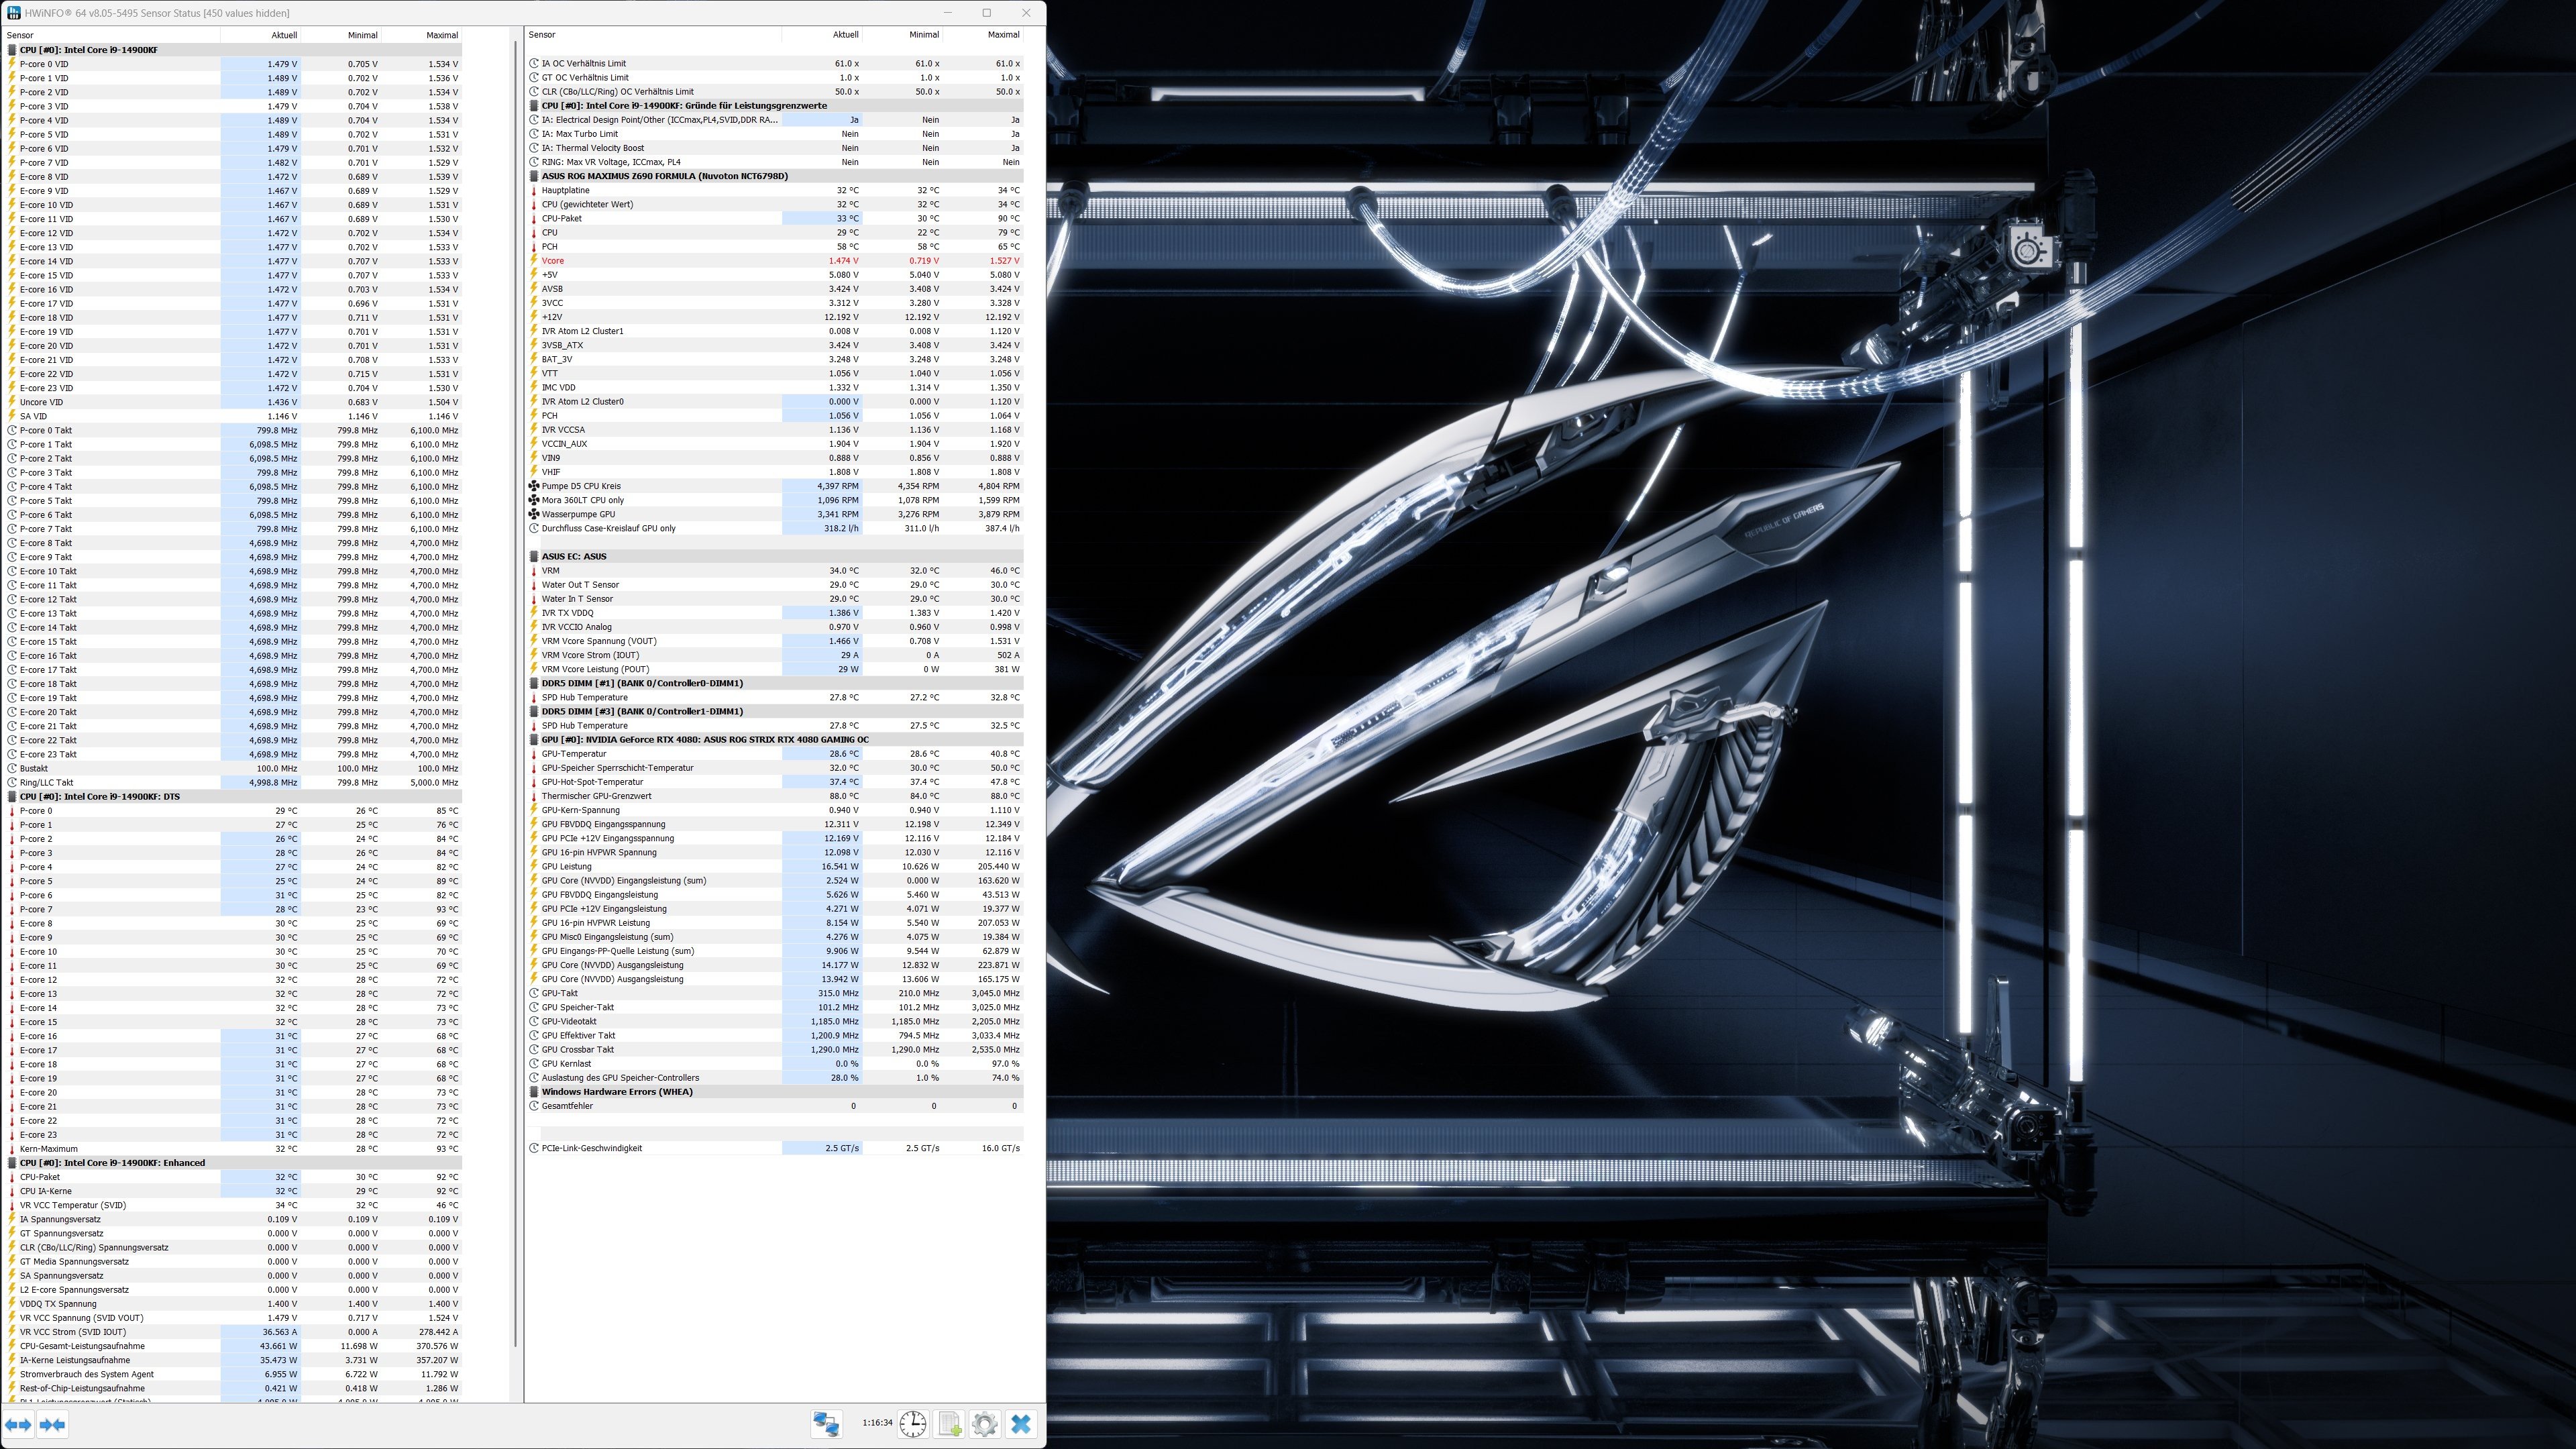Collapse the GPU [#0] NVIDIA GeForce RTX 4080 group
Image resolution: width=2576 pixels, height=1449 pixels.
[704, 740]
